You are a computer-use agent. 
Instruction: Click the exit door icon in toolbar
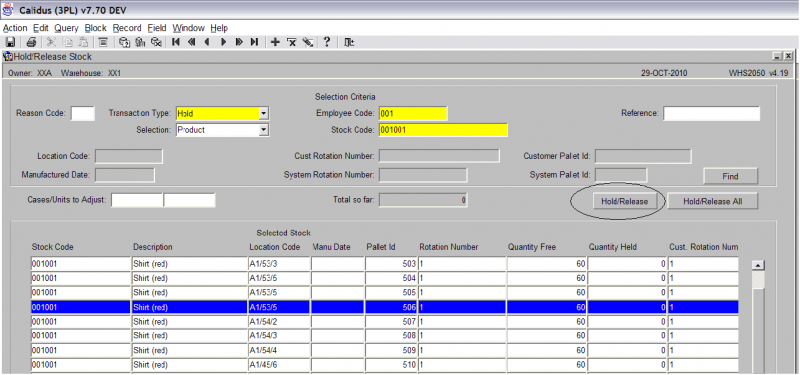tap(349, 42)
